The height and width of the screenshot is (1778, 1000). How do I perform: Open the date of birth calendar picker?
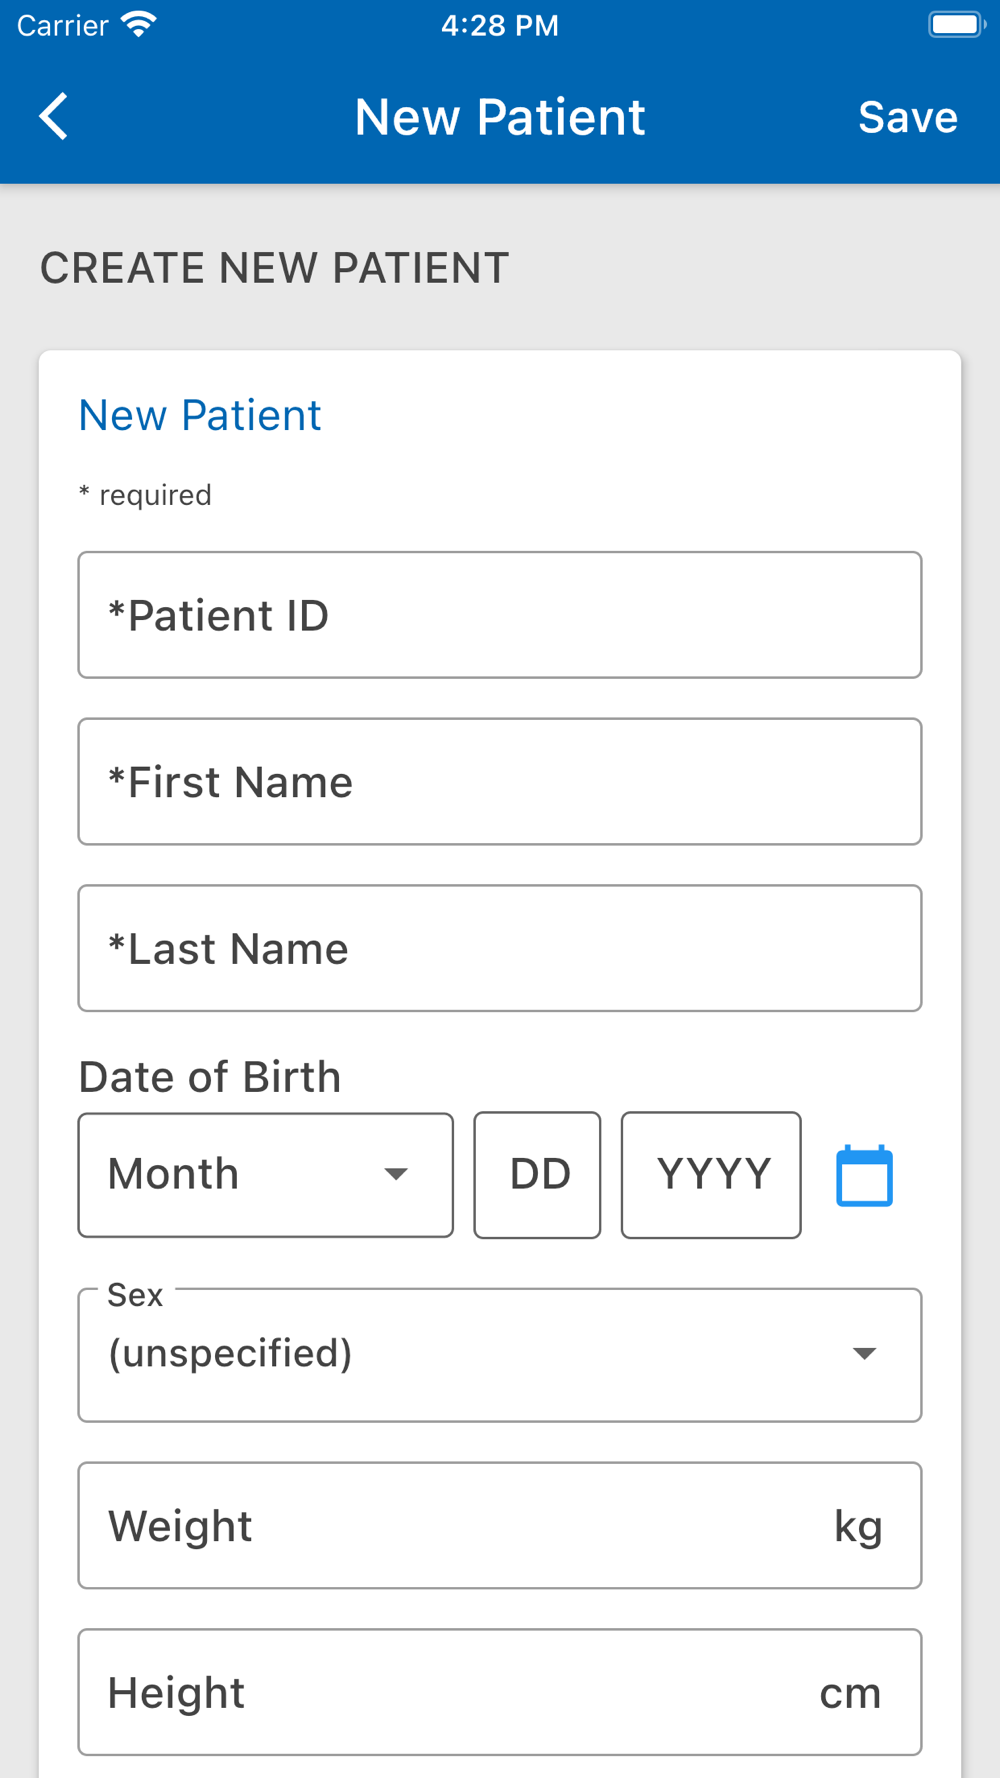[864, 1175]
